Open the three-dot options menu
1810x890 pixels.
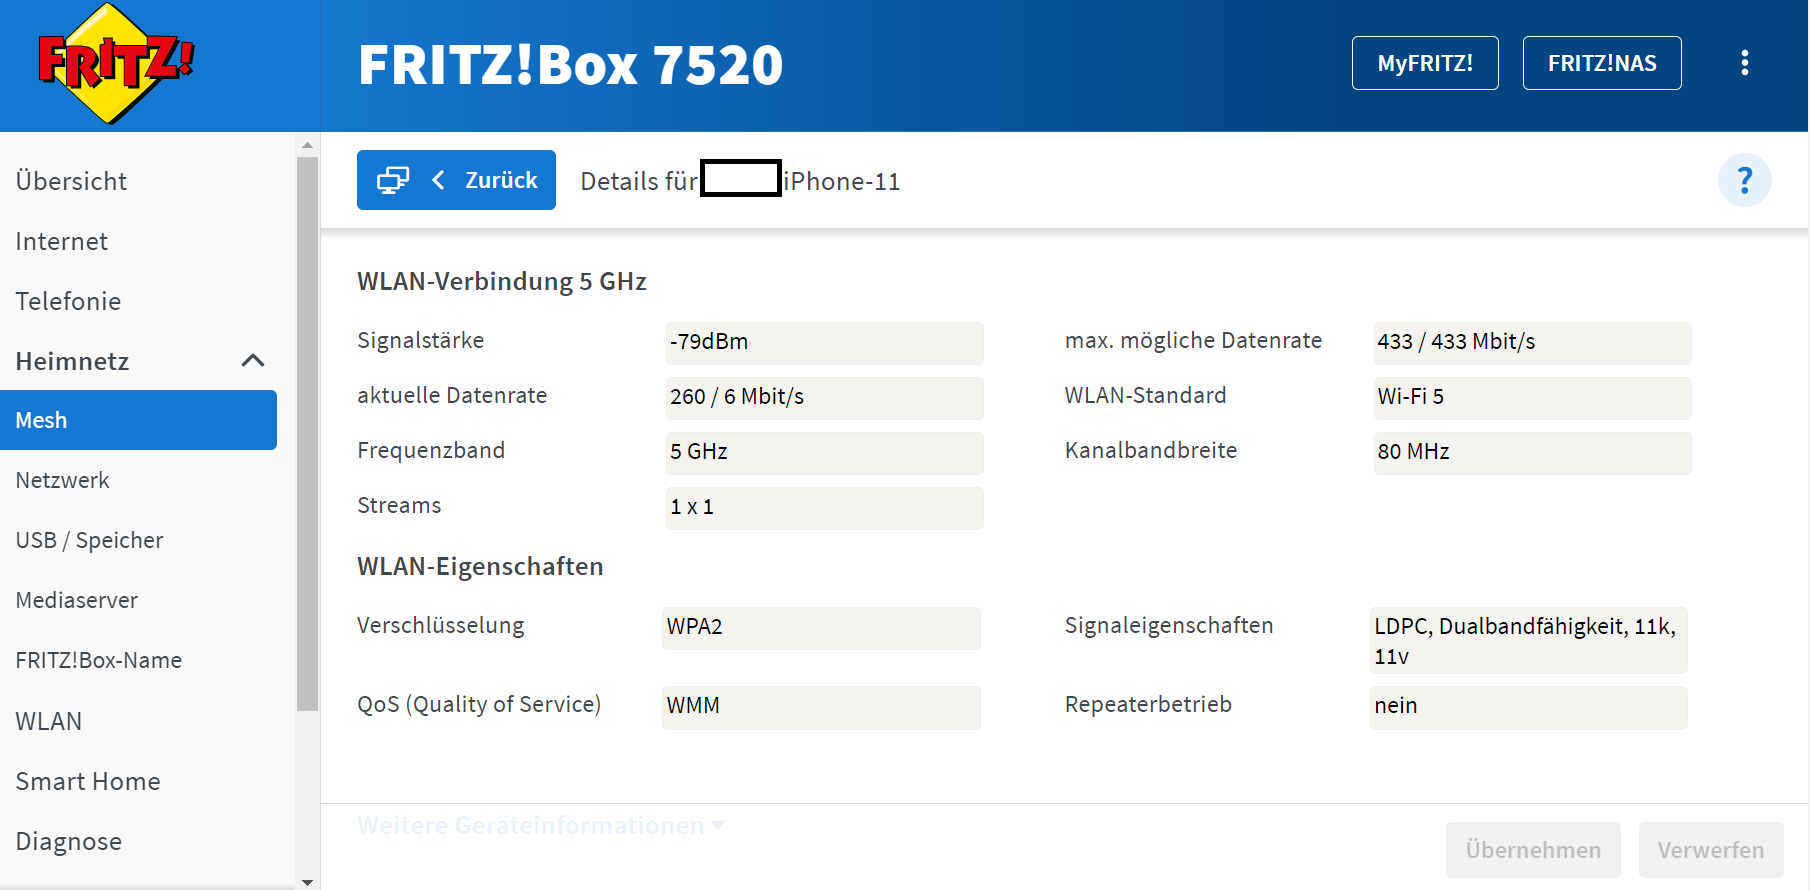(1745, 63)
